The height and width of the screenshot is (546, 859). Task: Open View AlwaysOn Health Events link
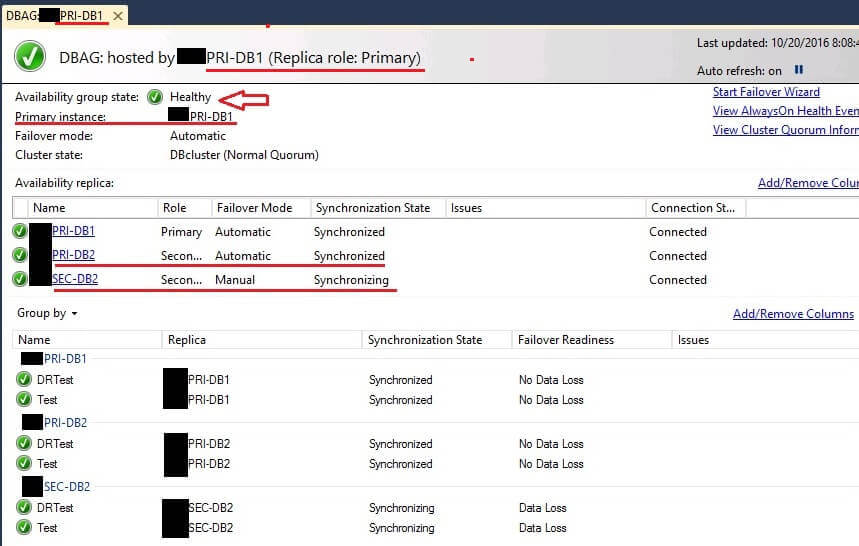tap(785, 111)
